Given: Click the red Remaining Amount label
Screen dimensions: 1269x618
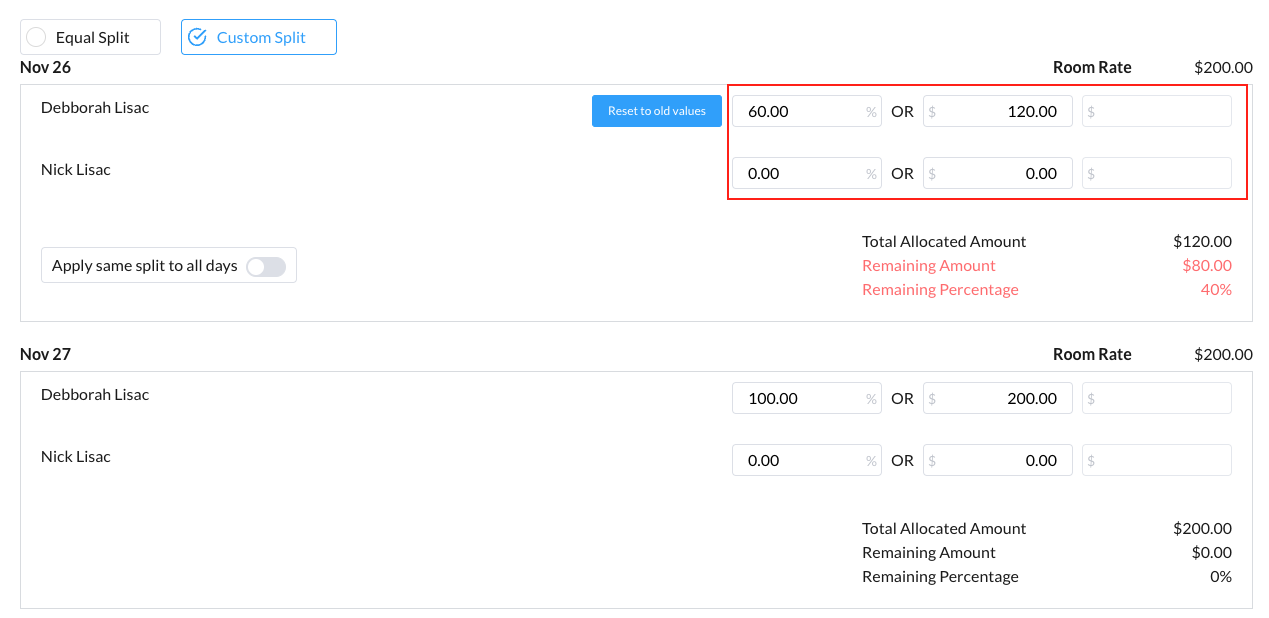Looking at the screenshot, I should (928, 265).
